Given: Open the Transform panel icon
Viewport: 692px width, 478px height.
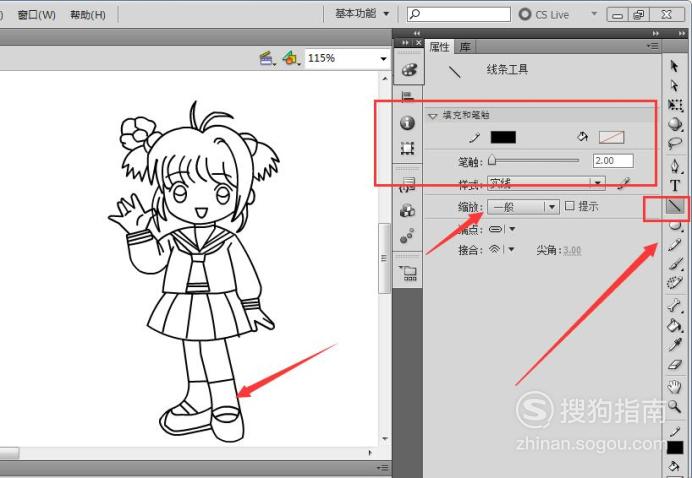Looking at the screenshot, I should (x=407, y=148).
